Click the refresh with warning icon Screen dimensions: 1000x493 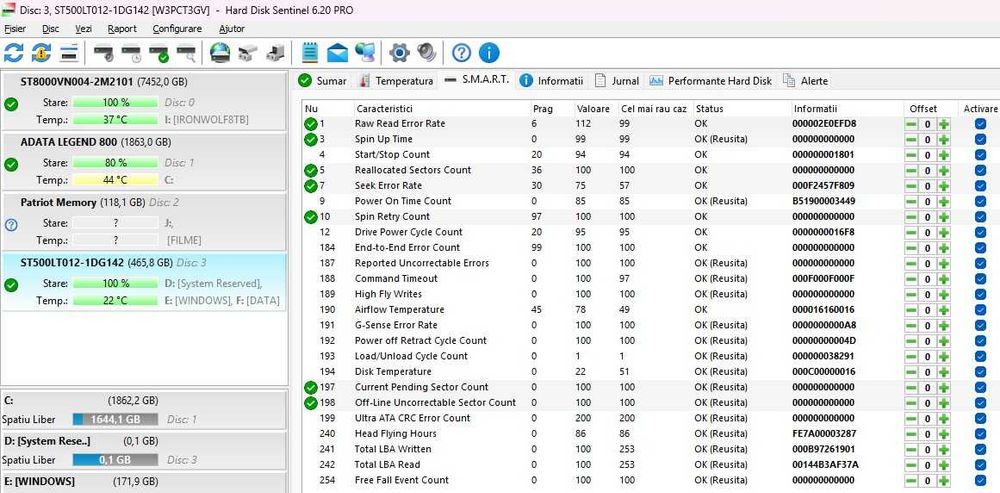pos(41,53)
